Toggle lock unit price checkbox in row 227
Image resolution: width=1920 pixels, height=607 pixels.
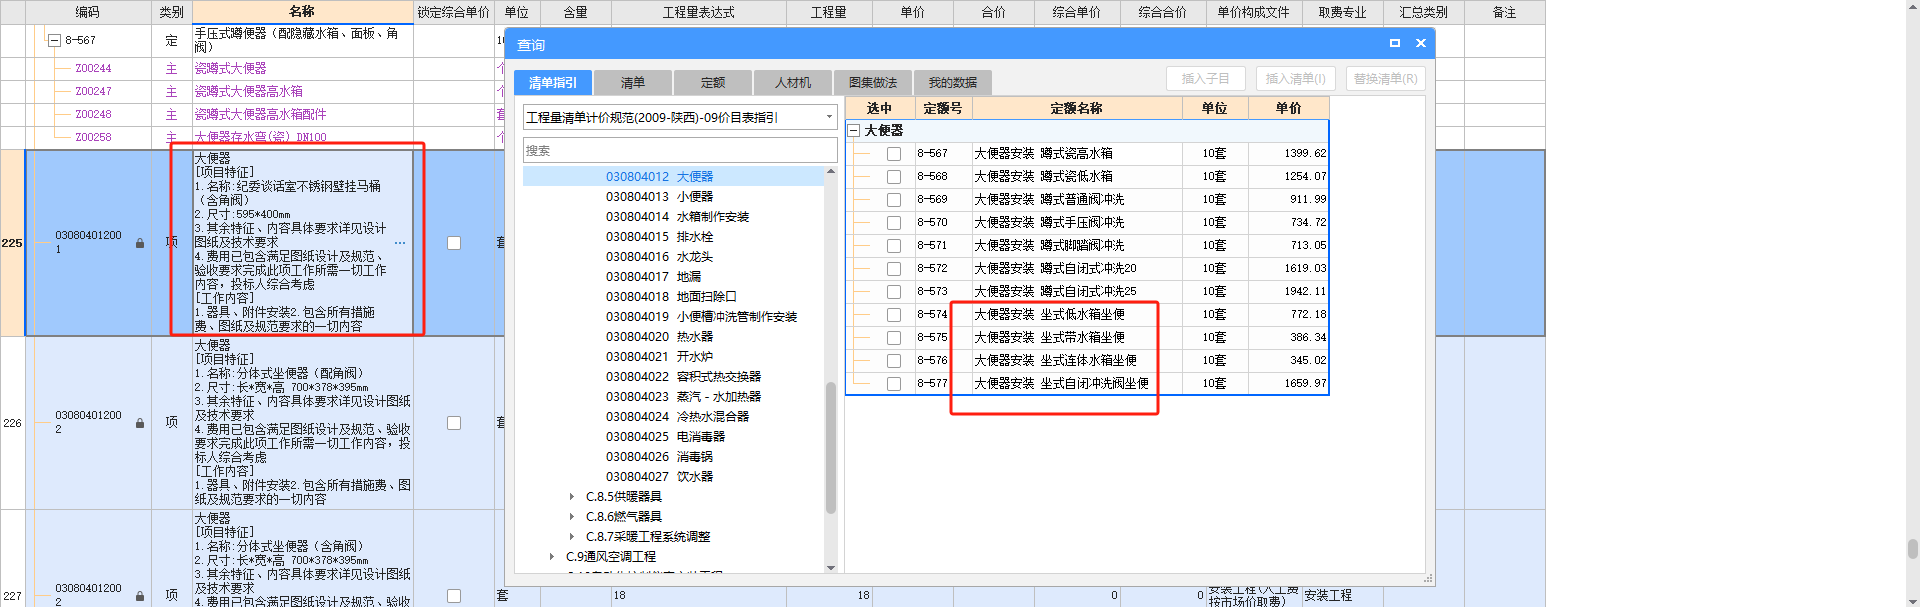[454, 596]
